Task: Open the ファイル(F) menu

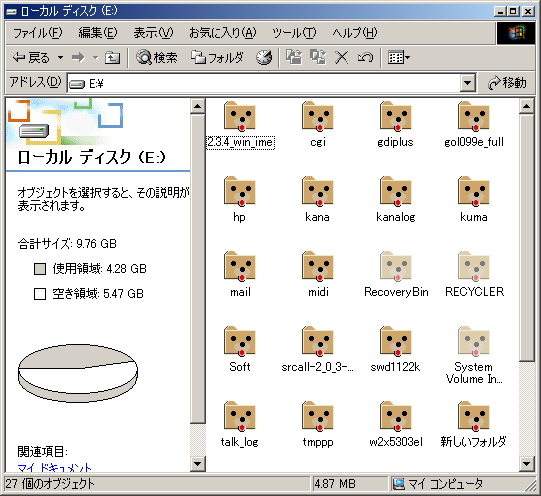Action: [38, 33]
